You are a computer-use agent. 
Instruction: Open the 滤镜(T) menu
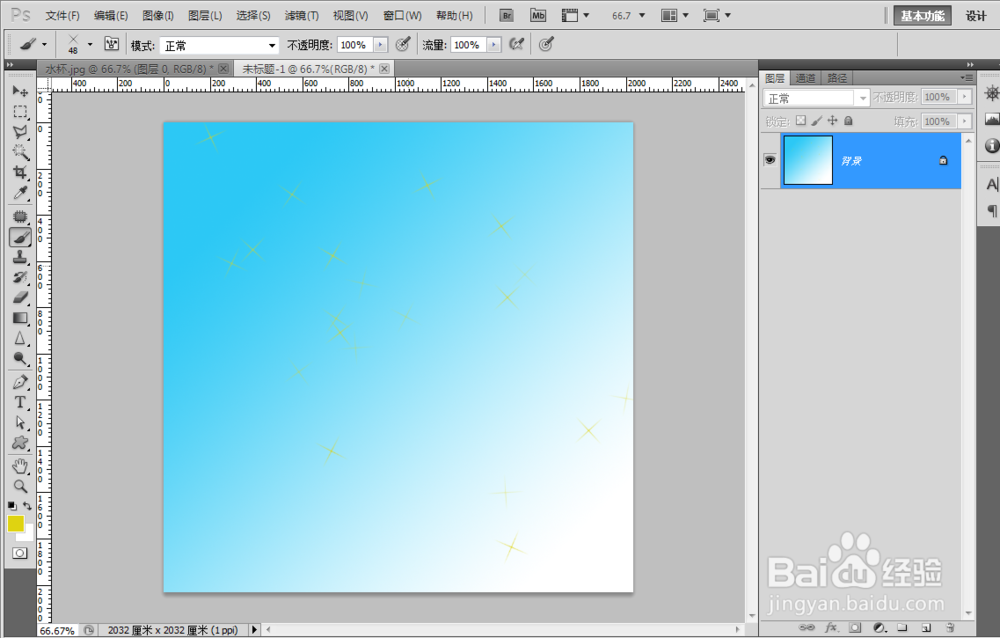point(302,15)
